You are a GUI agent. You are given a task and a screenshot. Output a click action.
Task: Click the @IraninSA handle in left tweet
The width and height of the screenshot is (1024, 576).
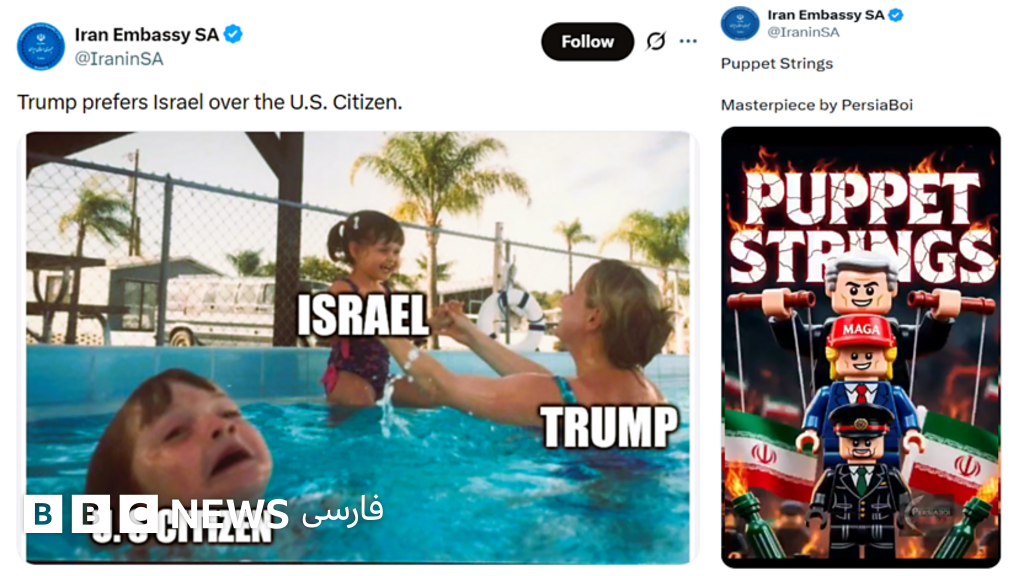pyautogui.click(x=119, y=59)
